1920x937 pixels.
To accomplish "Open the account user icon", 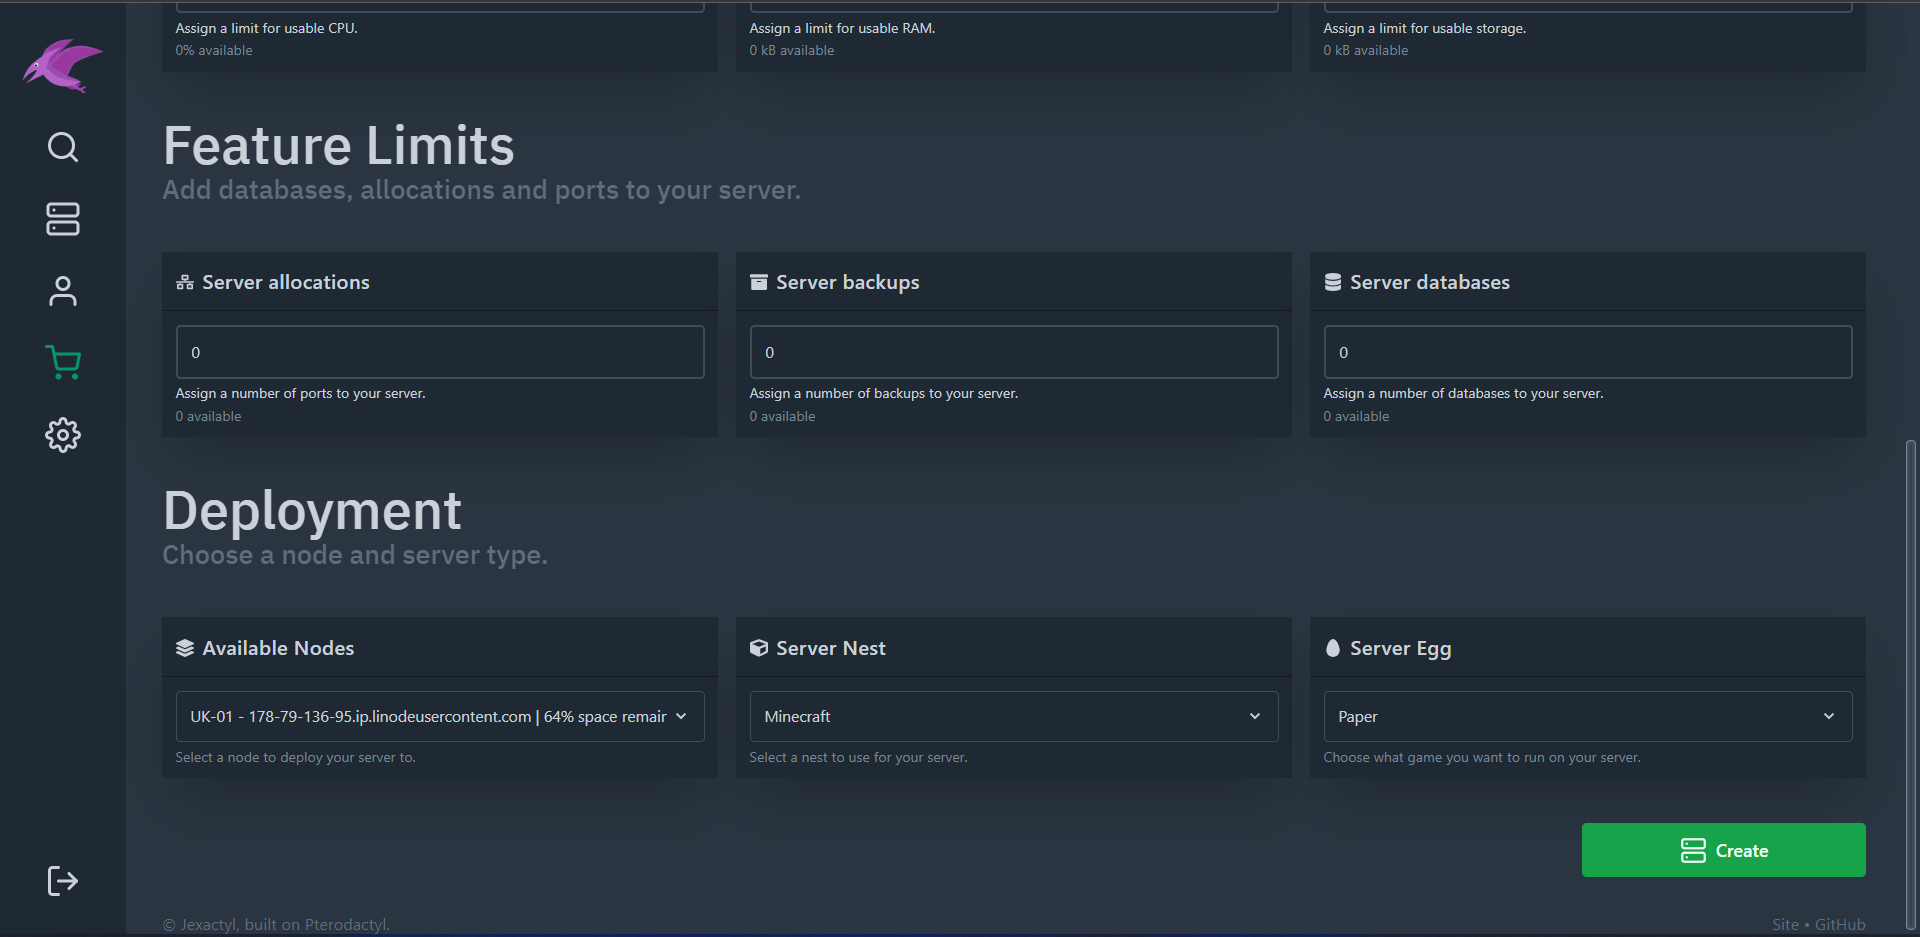I will pos(63,291).
